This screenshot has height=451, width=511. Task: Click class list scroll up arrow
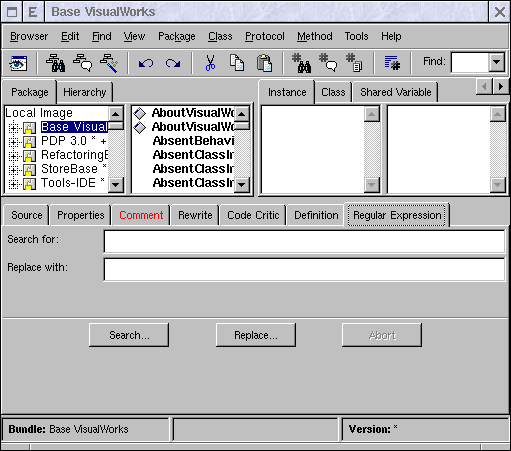coord(241,114)
